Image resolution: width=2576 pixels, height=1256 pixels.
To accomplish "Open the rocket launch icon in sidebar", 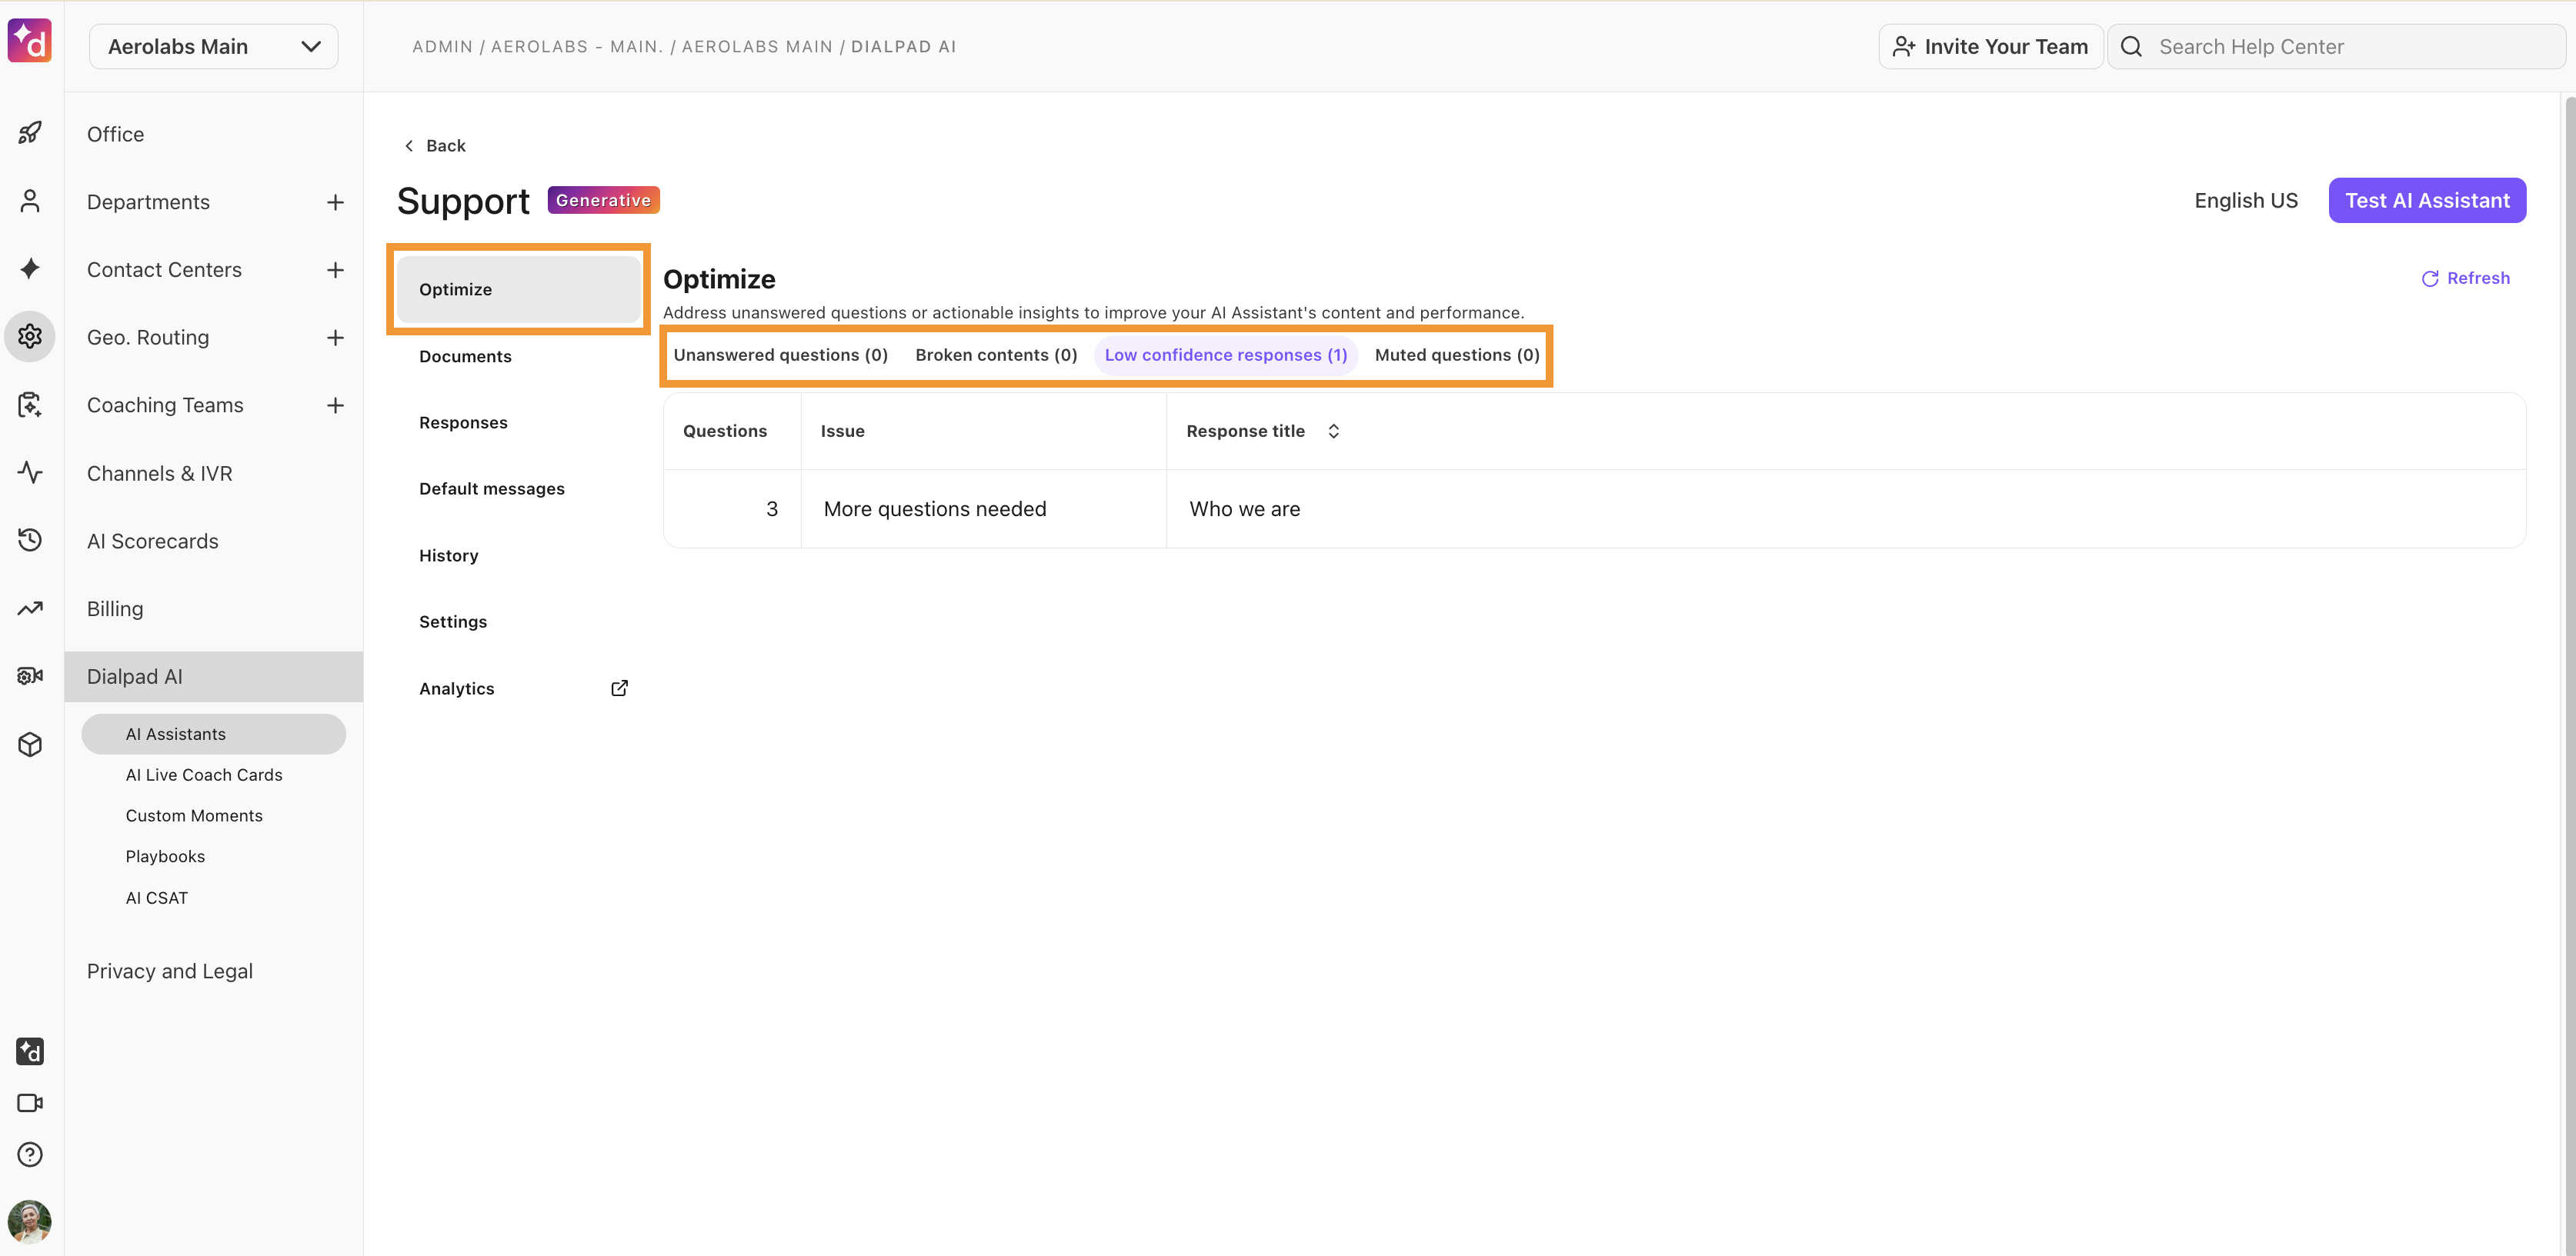I will (x=30, y=132).
